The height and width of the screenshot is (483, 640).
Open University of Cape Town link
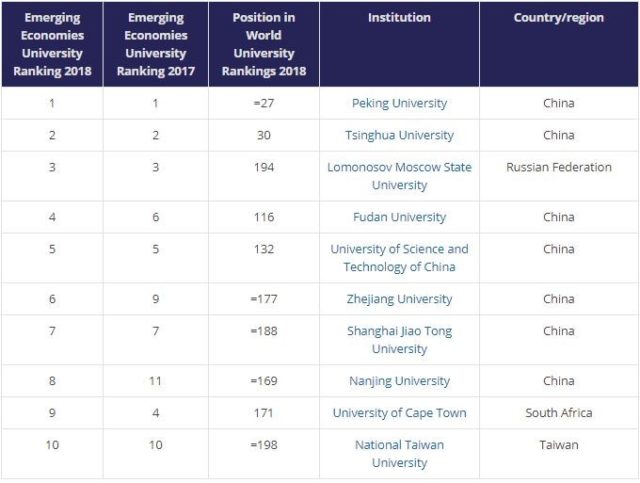[x=399, y=413]
